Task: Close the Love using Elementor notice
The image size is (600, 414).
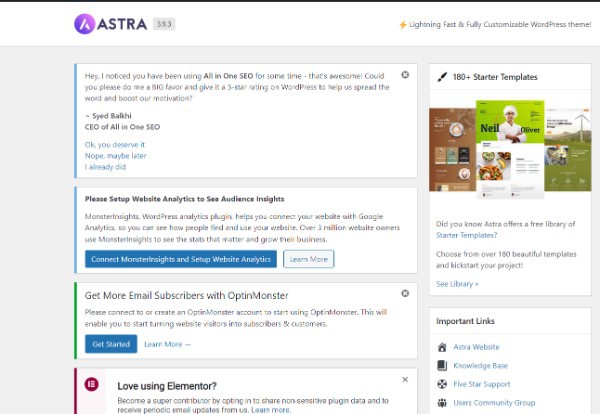Action: coord(405,380)
